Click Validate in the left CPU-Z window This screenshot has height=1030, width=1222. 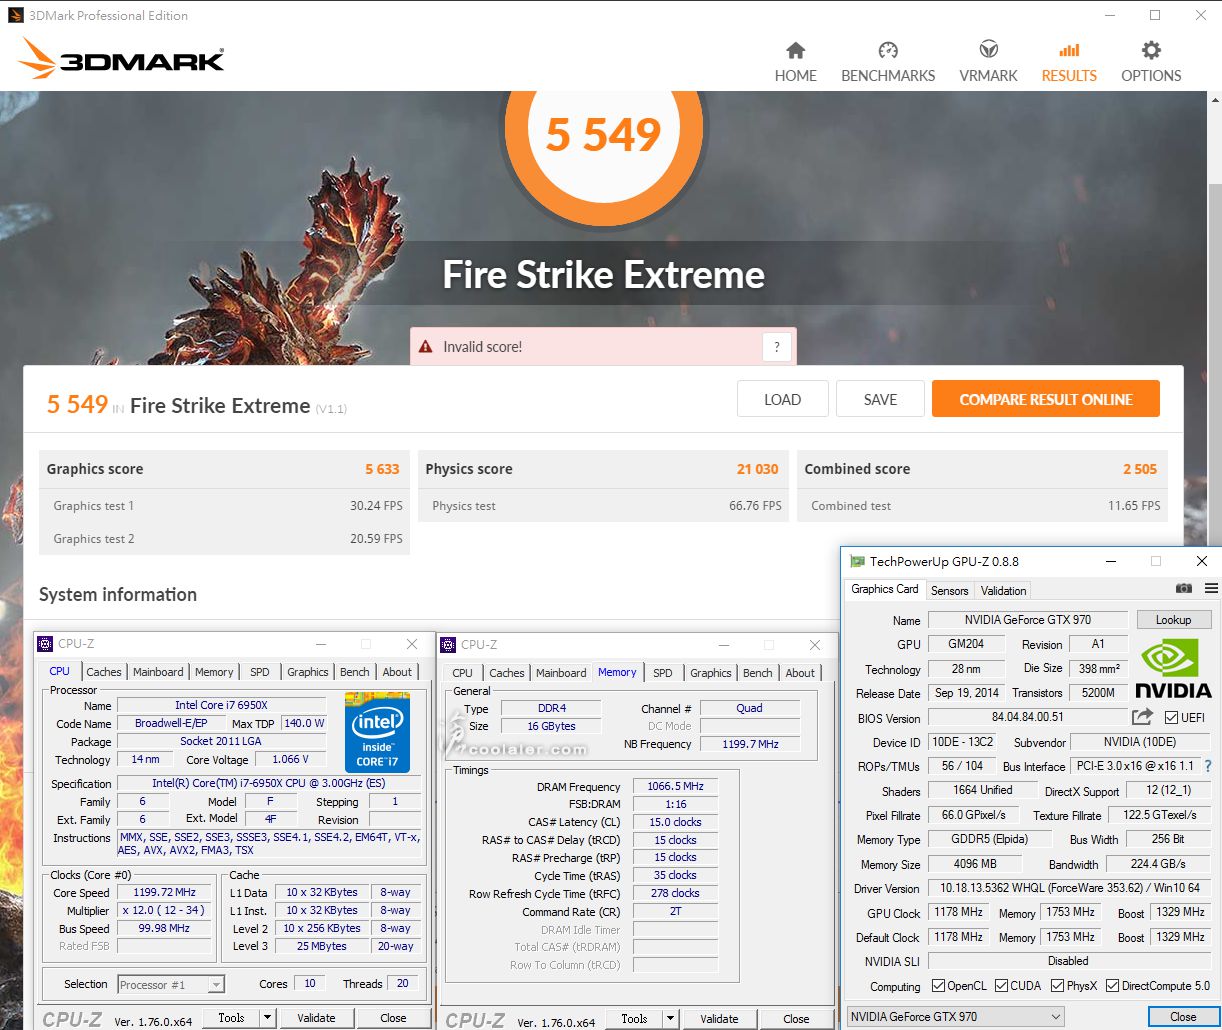(x=316, y=1018)
